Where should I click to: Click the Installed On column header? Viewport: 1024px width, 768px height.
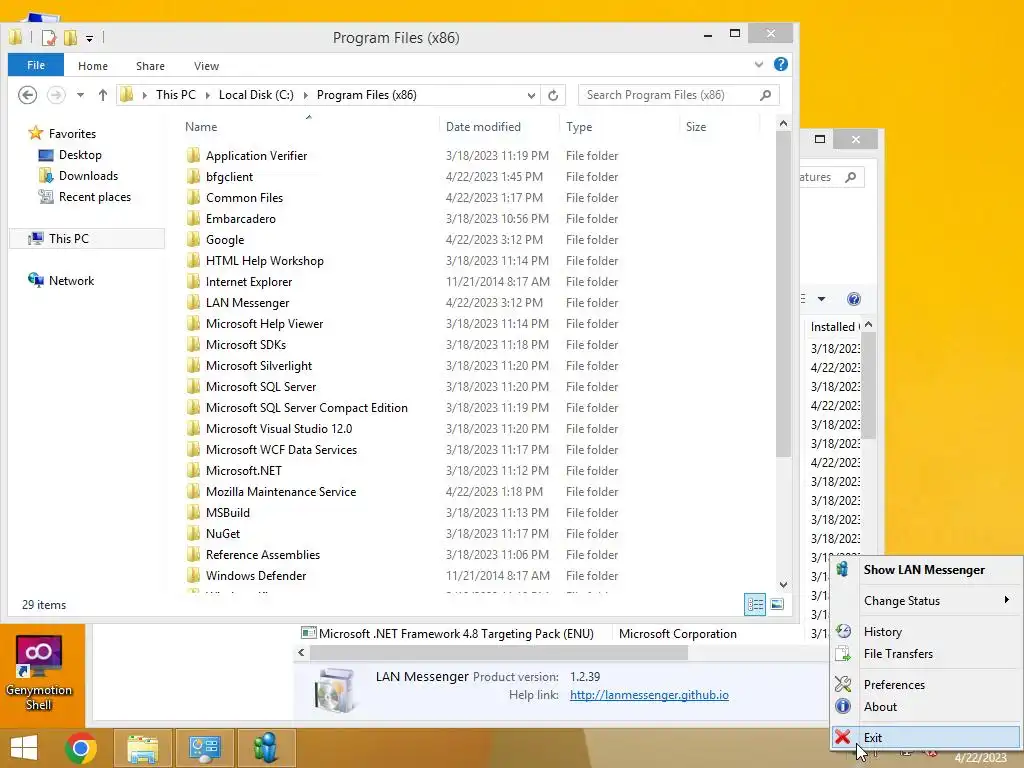click(x=834, y=327)
